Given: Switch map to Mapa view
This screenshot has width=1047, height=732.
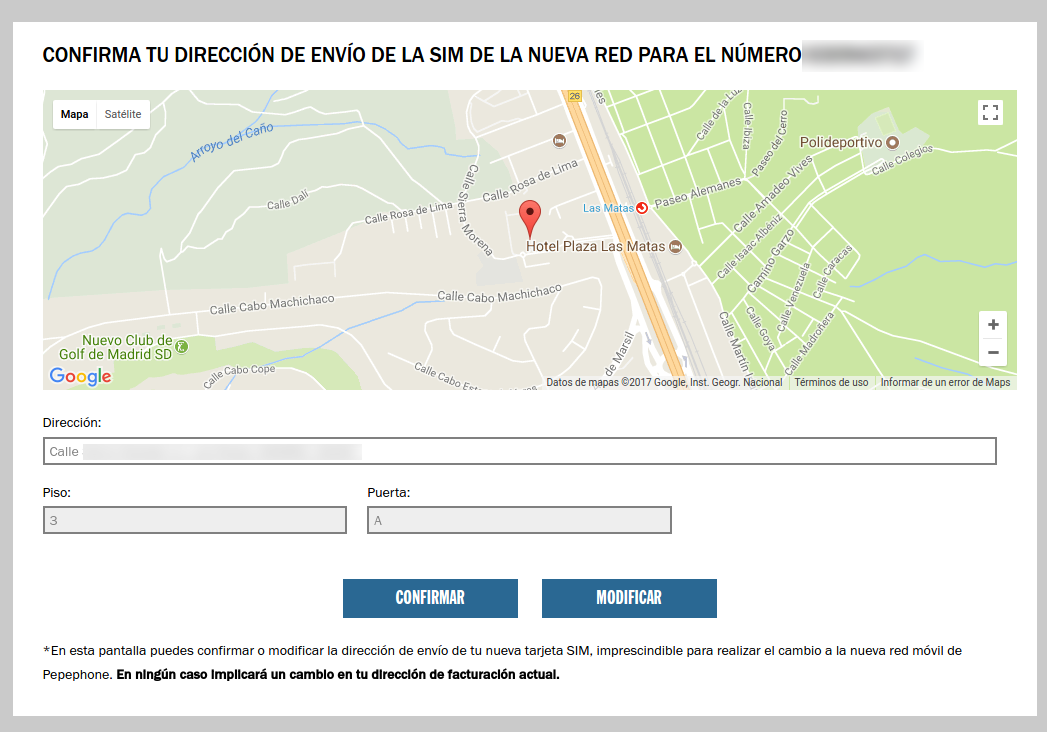Looking at the screenshot, I should coord(74,114).
